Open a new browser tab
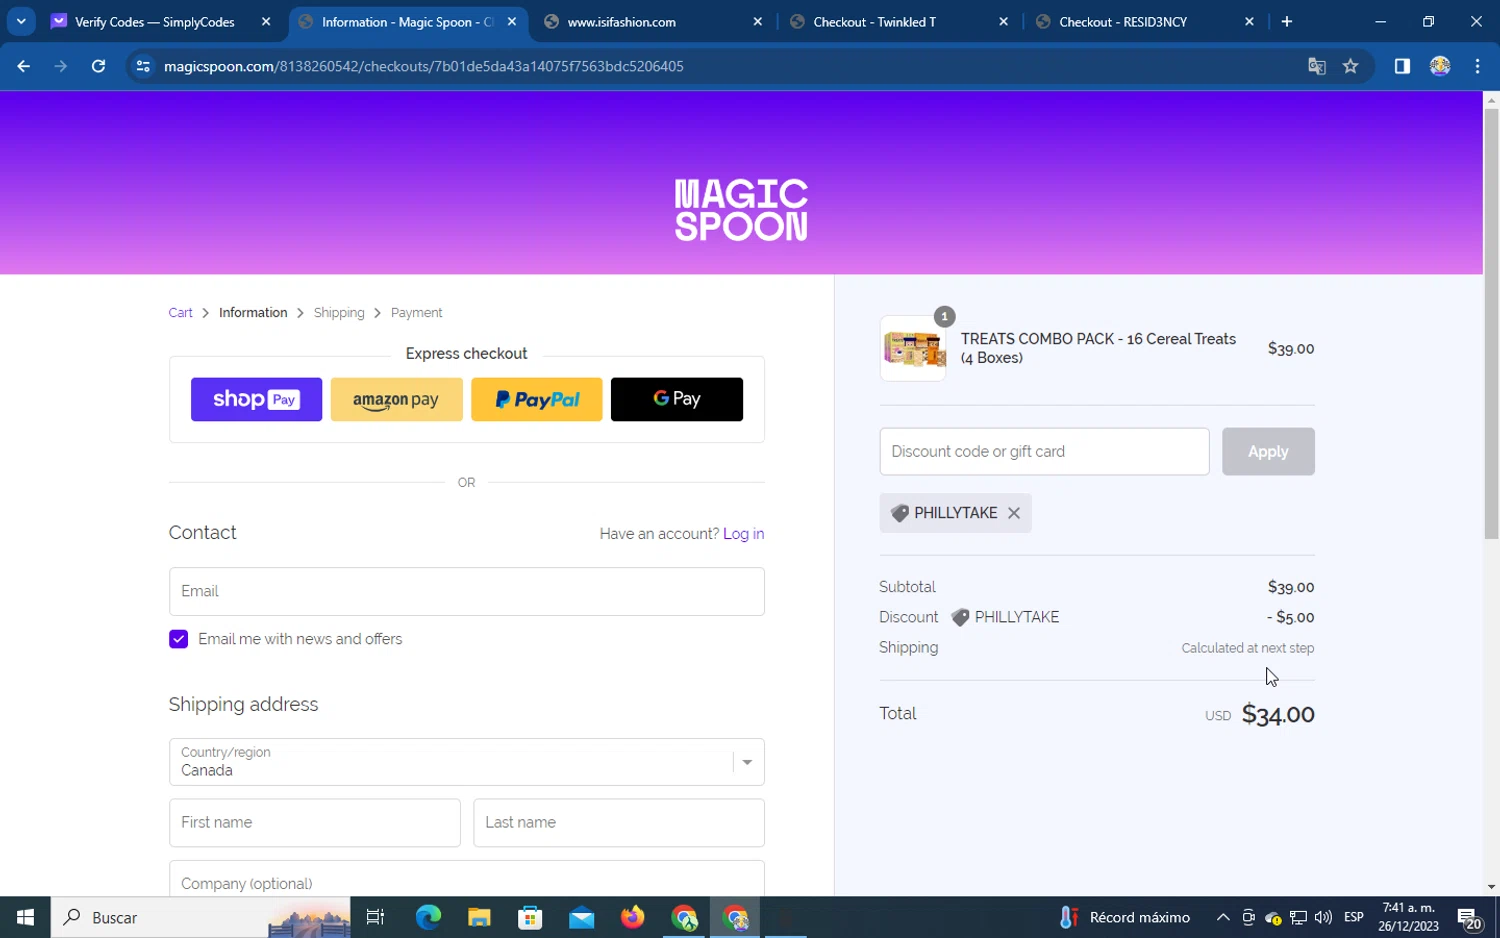 (x=1287, y=21)
